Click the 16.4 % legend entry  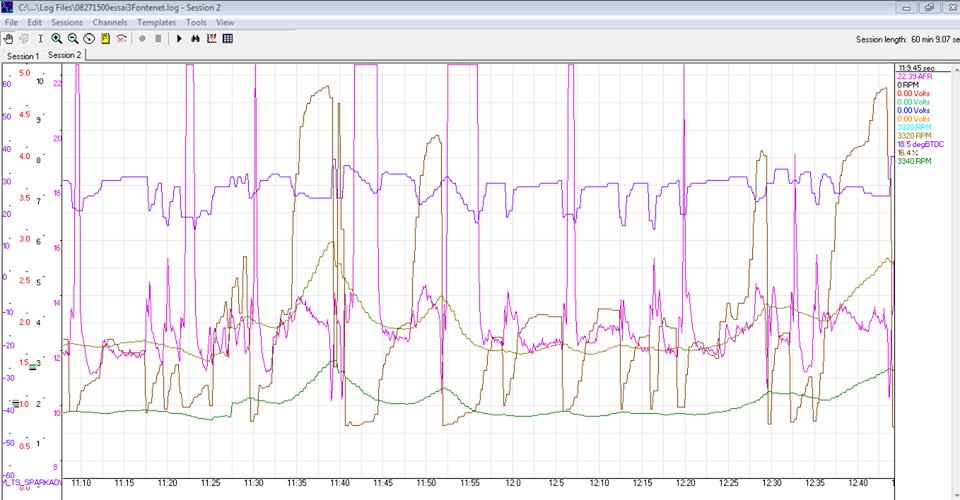(x=908, y=153)
